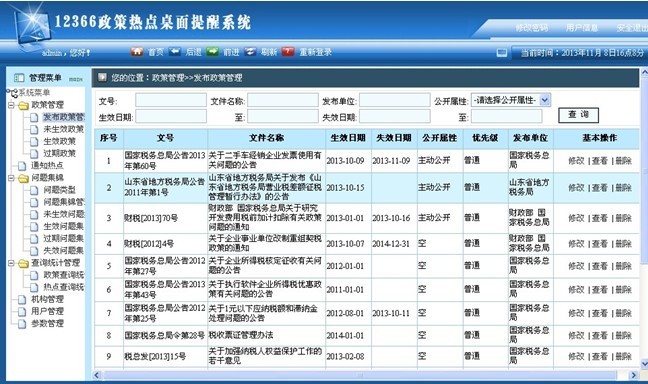The width and height of the screenshot is (648, 384).
Task: Open 用户信息 in the top menu
Action: pos(582,28)
